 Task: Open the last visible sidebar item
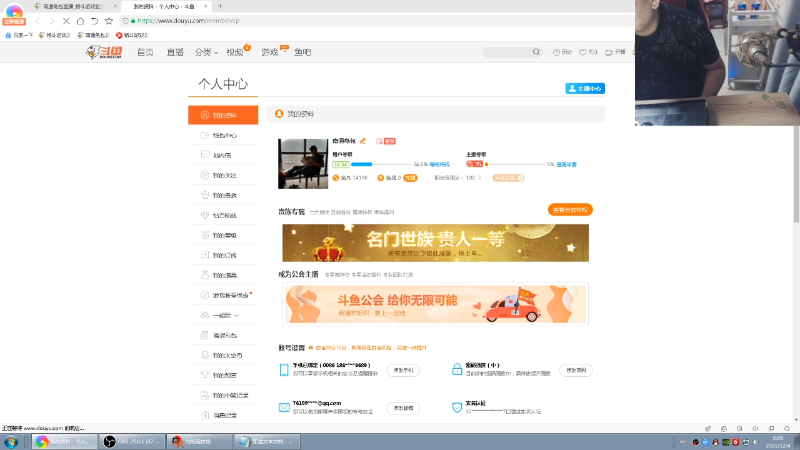pos(223,415)
